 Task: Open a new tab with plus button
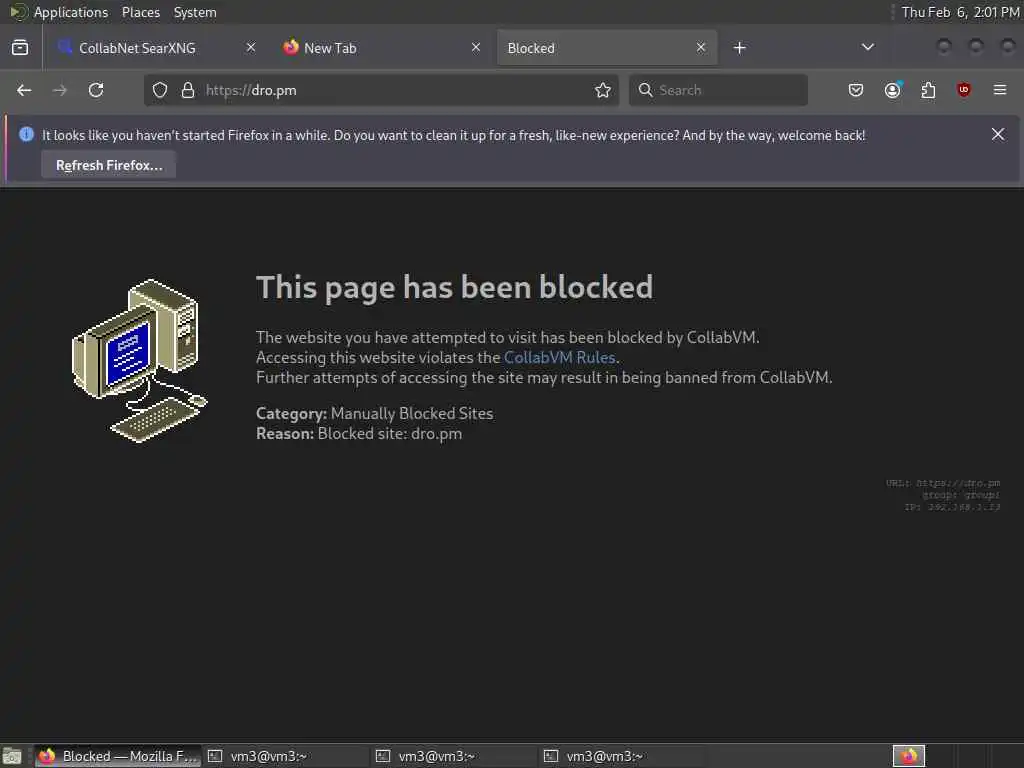click(x=739, y=48)
